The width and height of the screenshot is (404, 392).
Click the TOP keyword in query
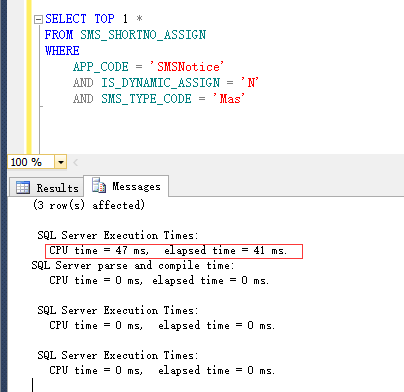coord(104,19)
